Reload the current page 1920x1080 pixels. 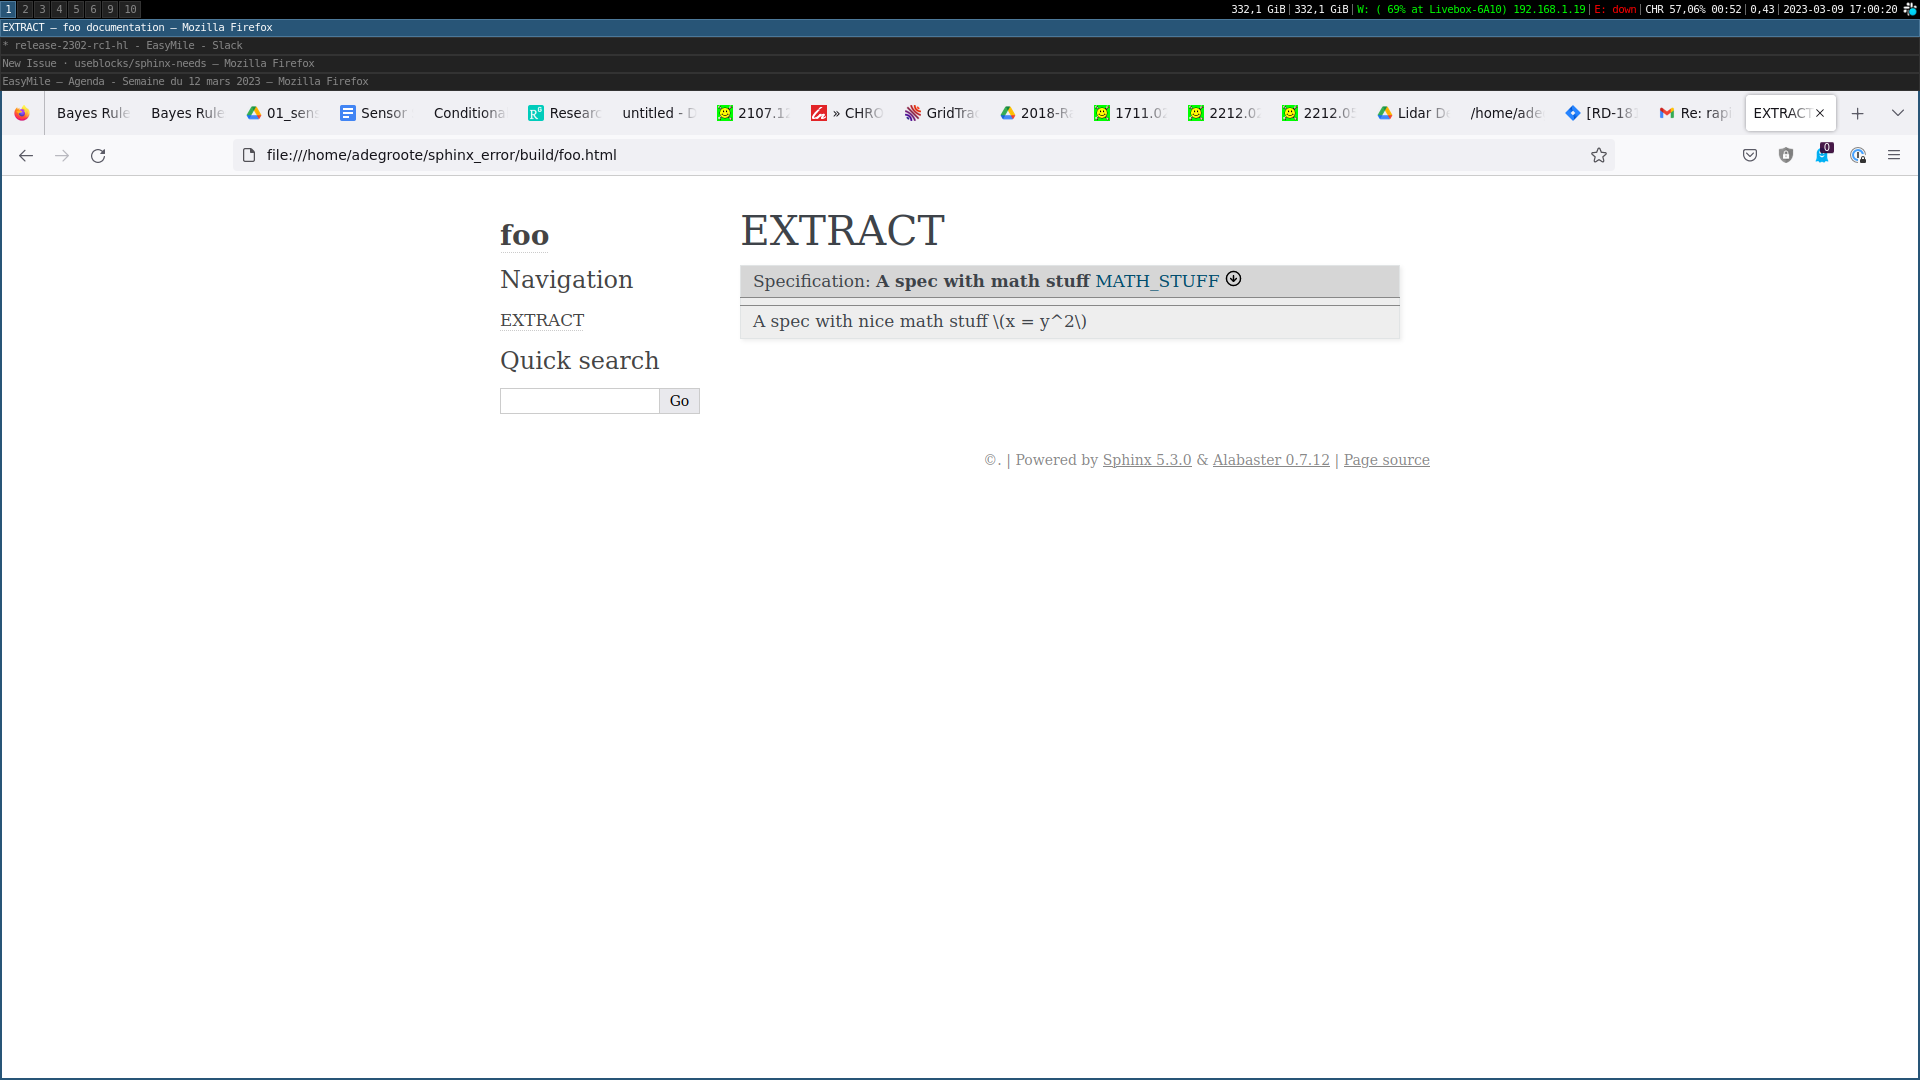tap(98, 155)
